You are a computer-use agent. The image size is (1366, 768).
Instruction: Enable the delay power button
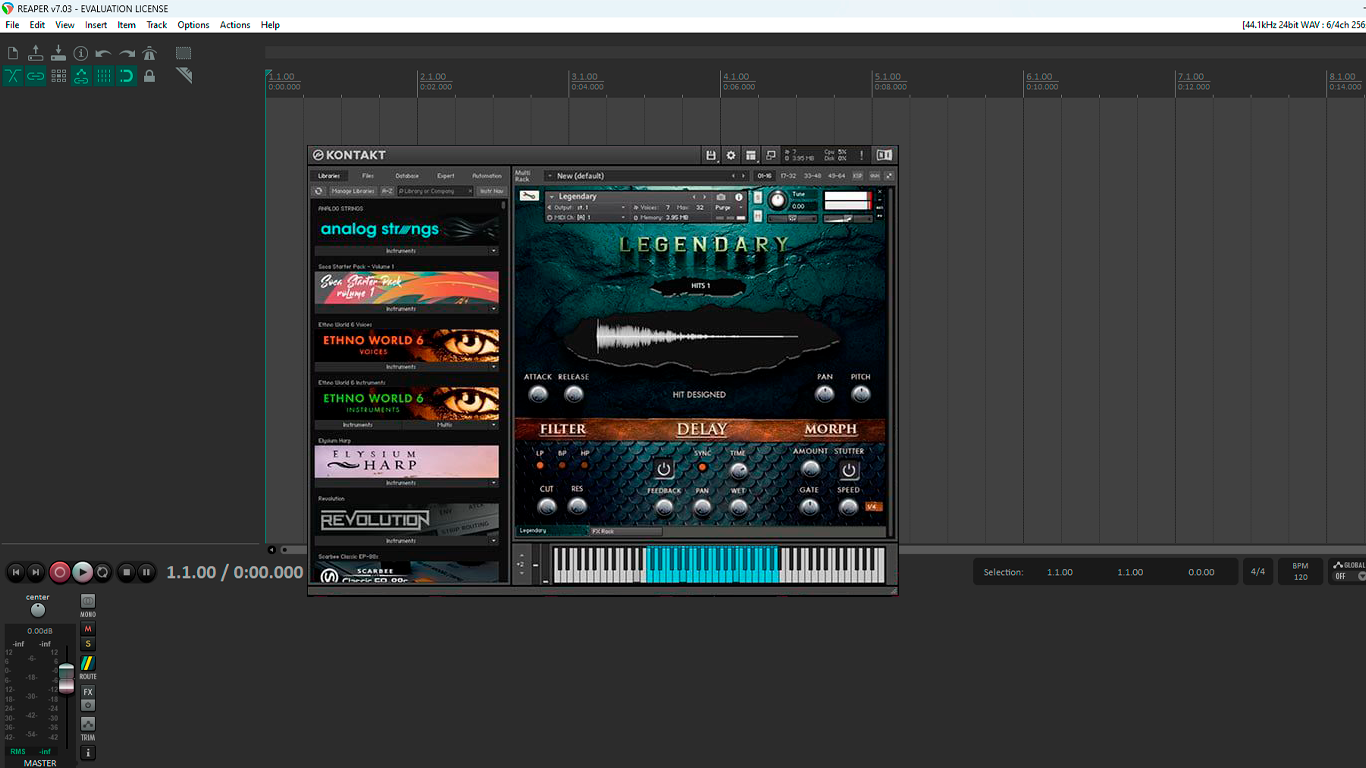pos(664,469)
